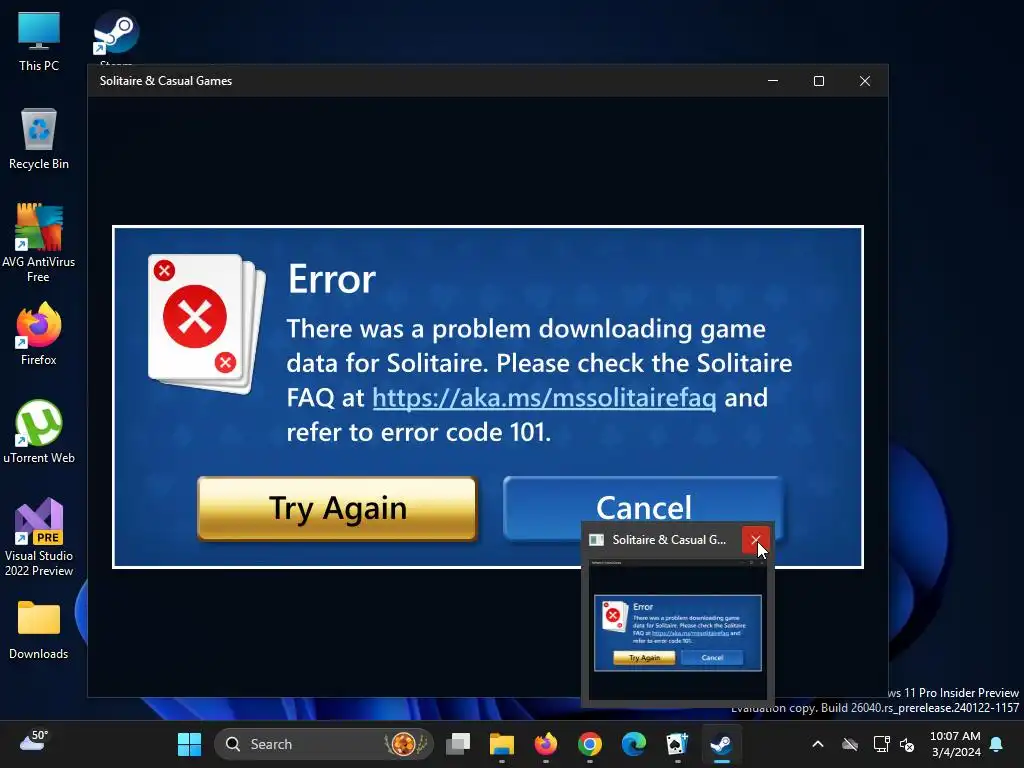Open the Steam desktop shortcut
Screen dimensions: 1024x768
(116, 38)
